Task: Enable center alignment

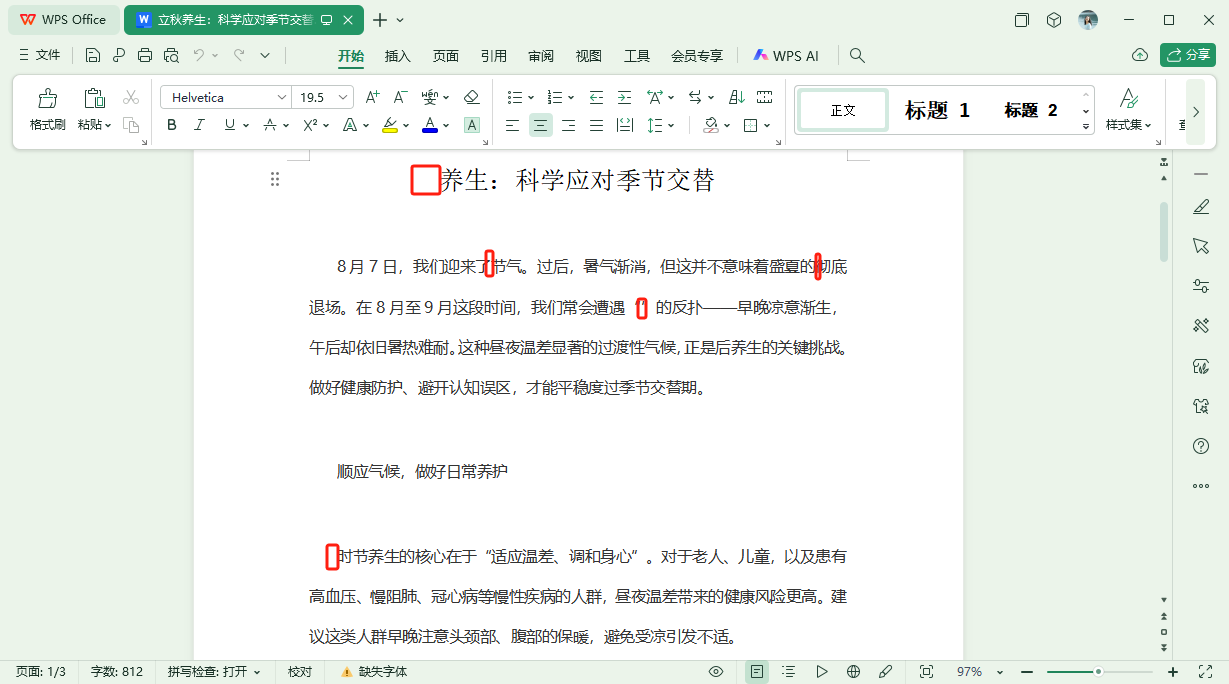Action: (x=539, y=125)
